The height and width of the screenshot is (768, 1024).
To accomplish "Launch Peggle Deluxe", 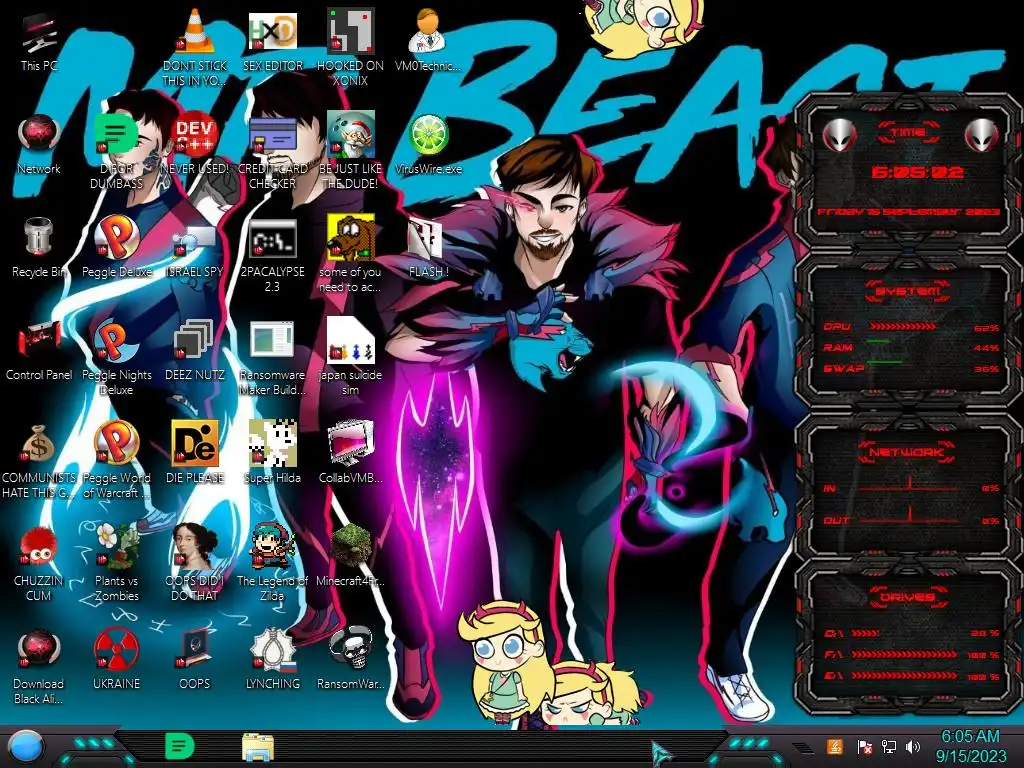I will [x=116, y=248].
